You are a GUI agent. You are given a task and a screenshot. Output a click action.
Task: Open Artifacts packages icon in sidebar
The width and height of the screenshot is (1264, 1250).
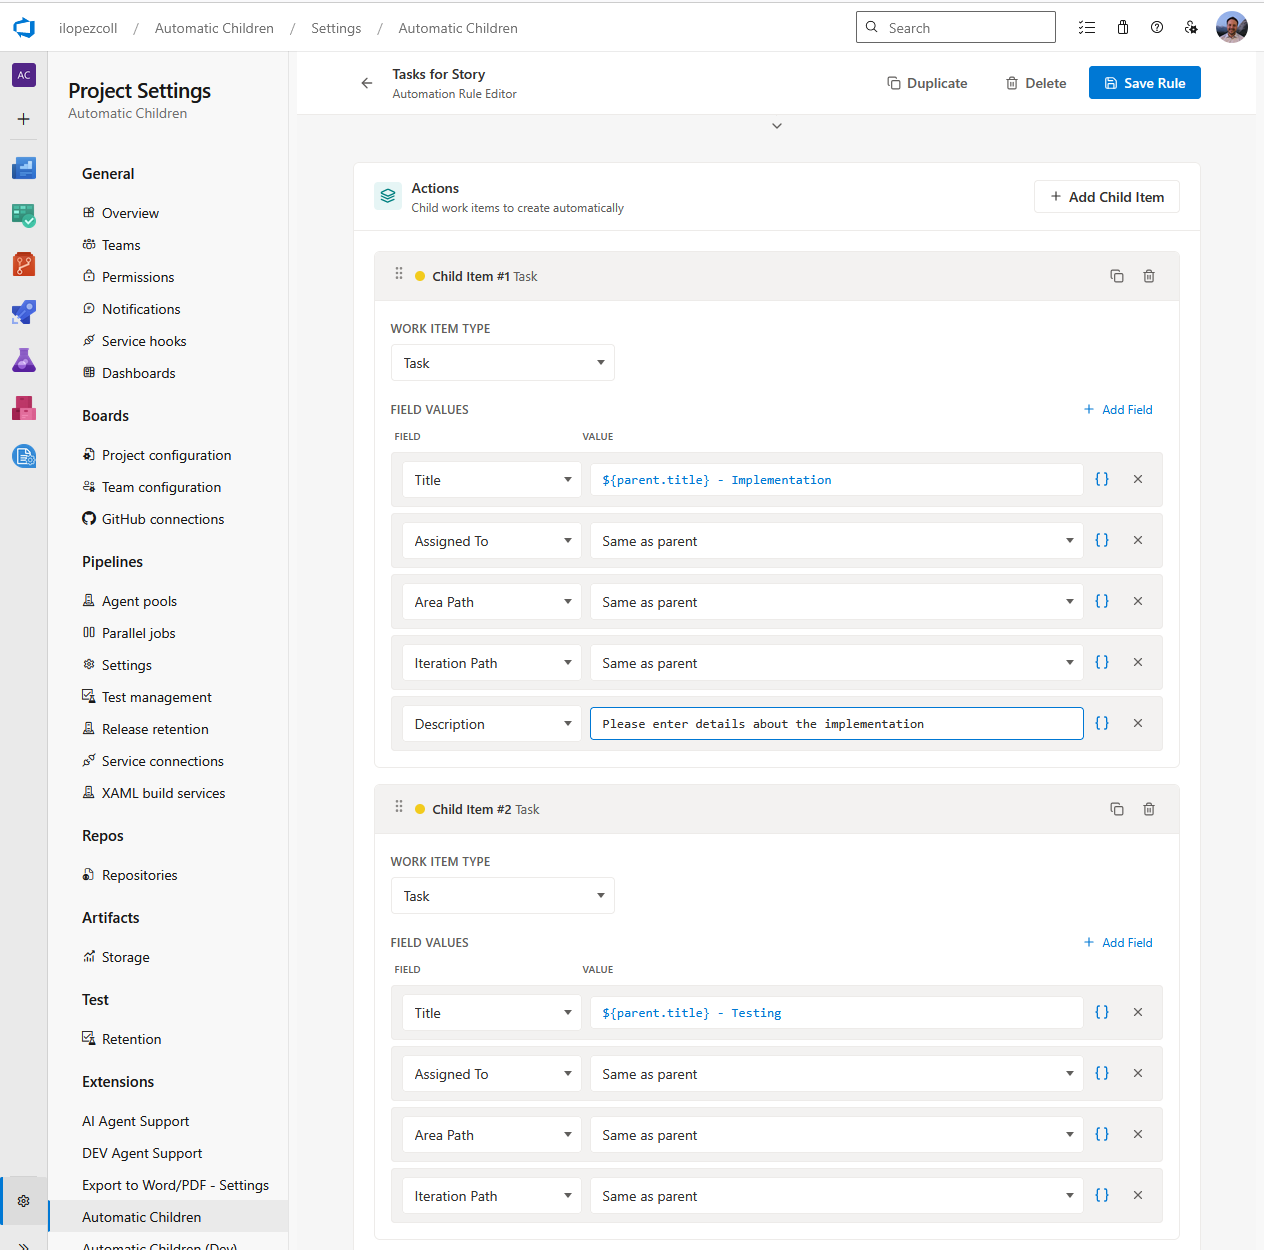tap(23, 408)
